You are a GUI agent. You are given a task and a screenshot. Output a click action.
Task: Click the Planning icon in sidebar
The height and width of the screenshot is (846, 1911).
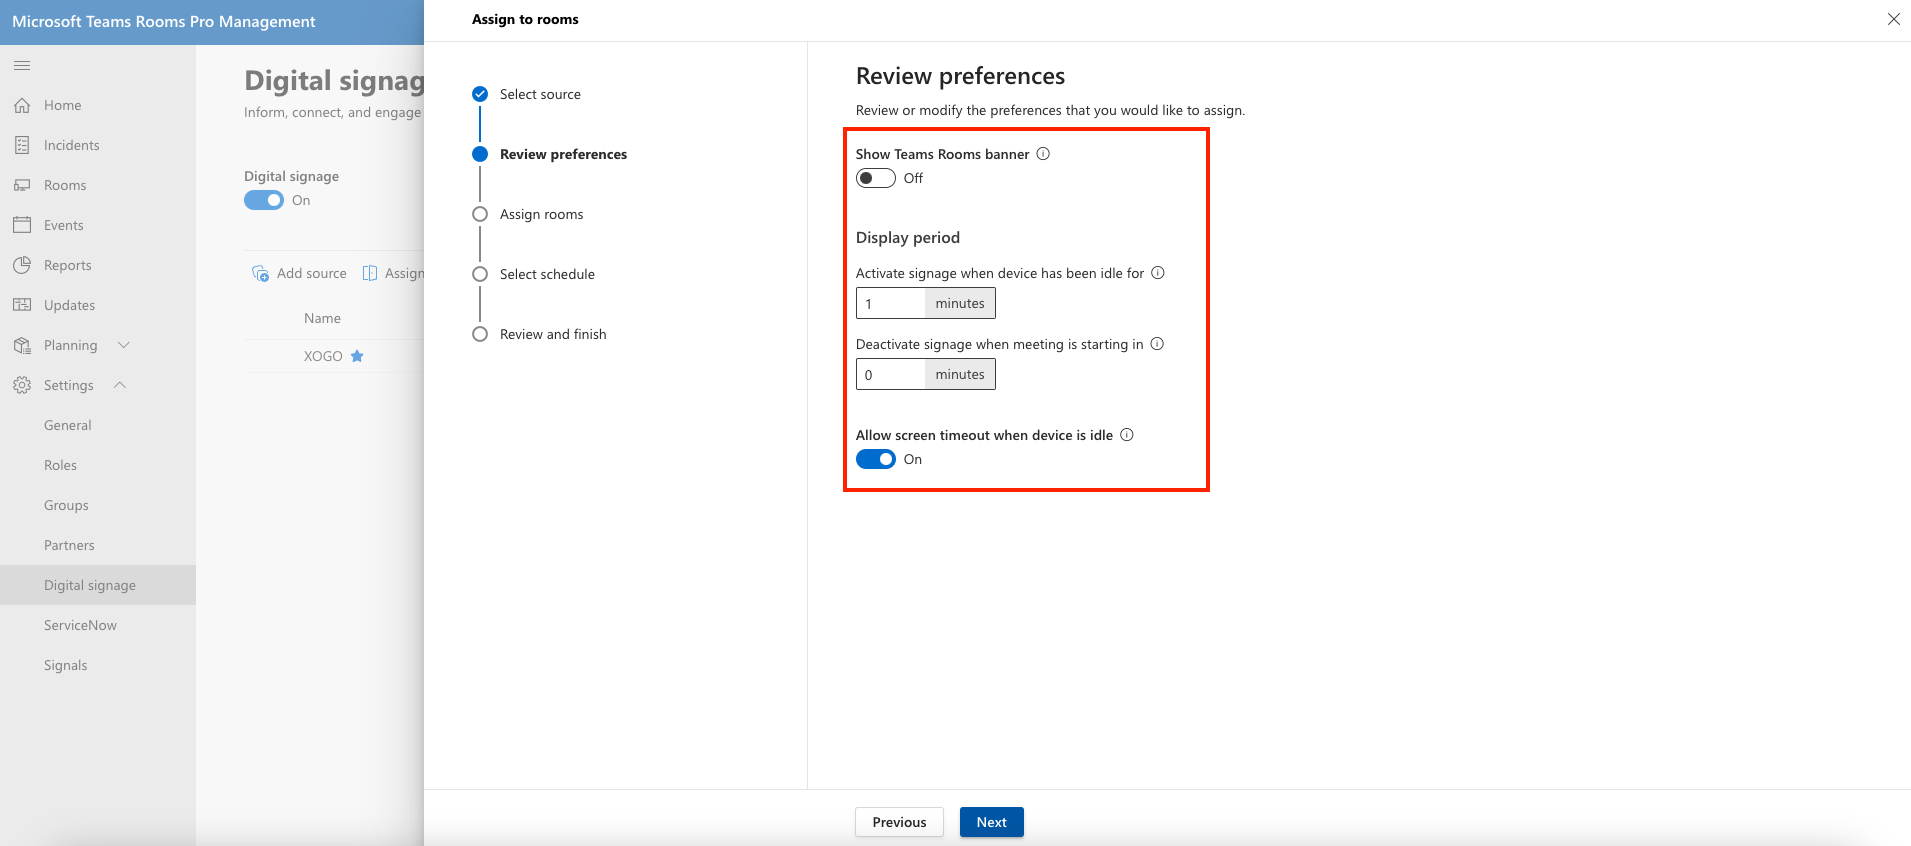point(22,345)
